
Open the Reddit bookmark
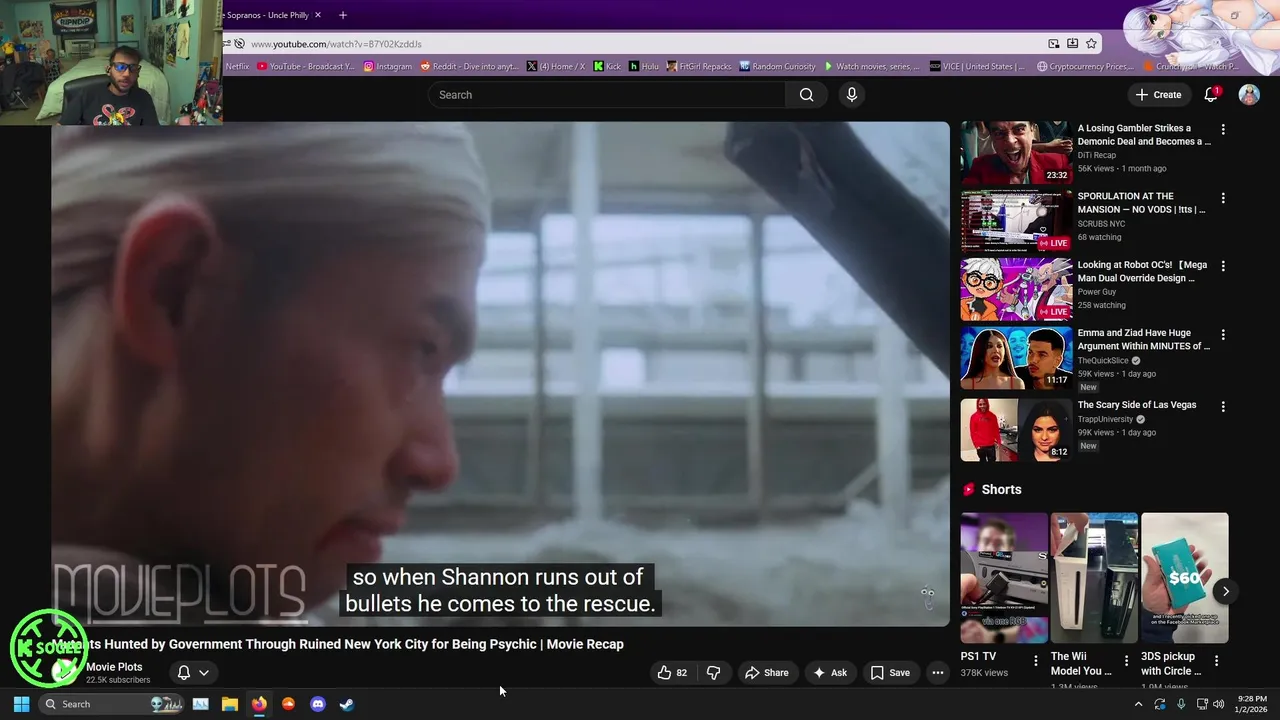pos(470,66)
